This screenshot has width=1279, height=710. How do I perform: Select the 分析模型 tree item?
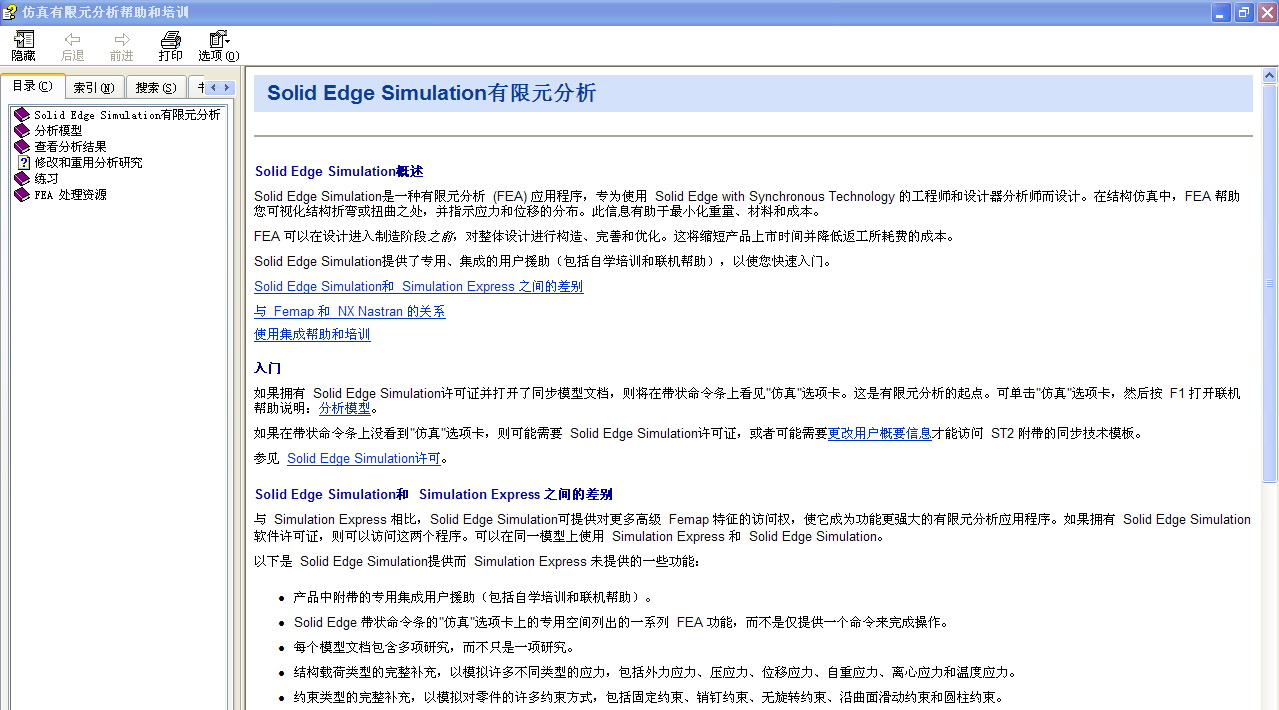click(58, 131)
